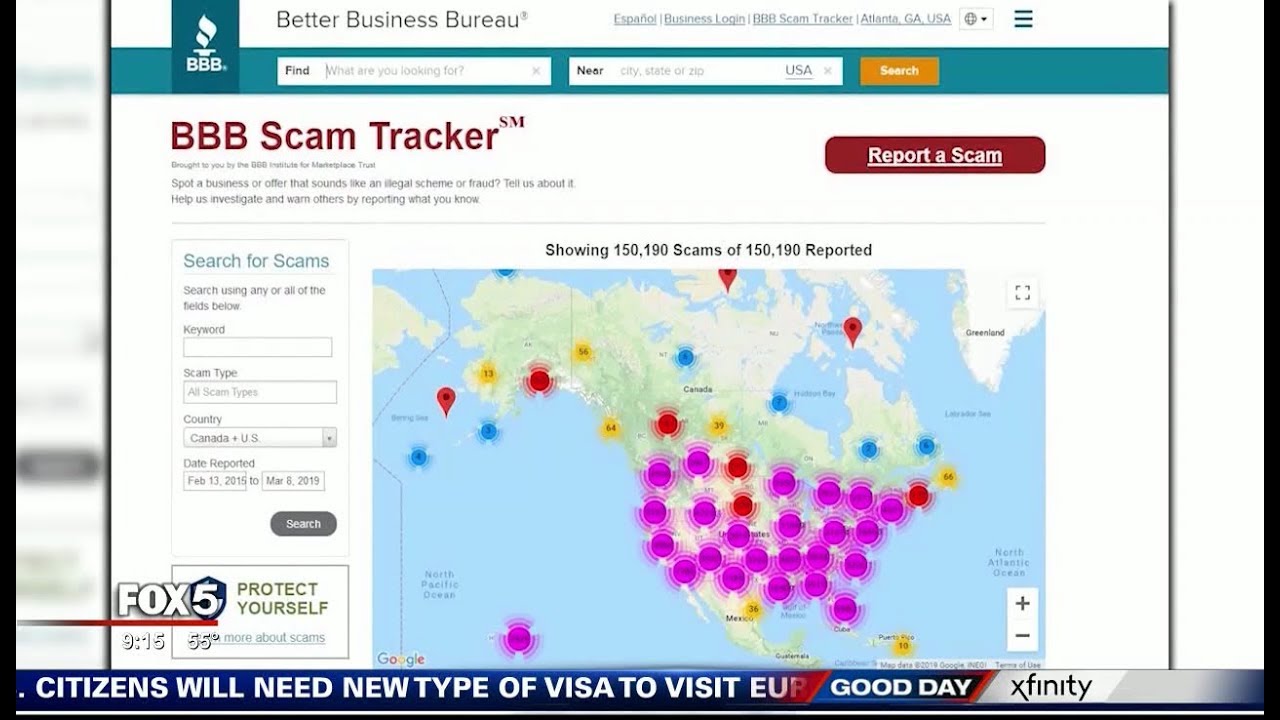Change the USA country selector in Near field

coord(799,71)
